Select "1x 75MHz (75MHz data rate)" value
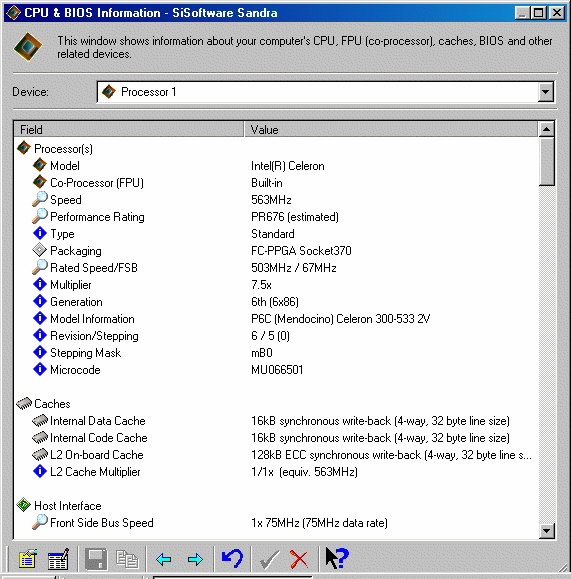Viewport: 571px width, 579px height. click(x=319, y=523)
